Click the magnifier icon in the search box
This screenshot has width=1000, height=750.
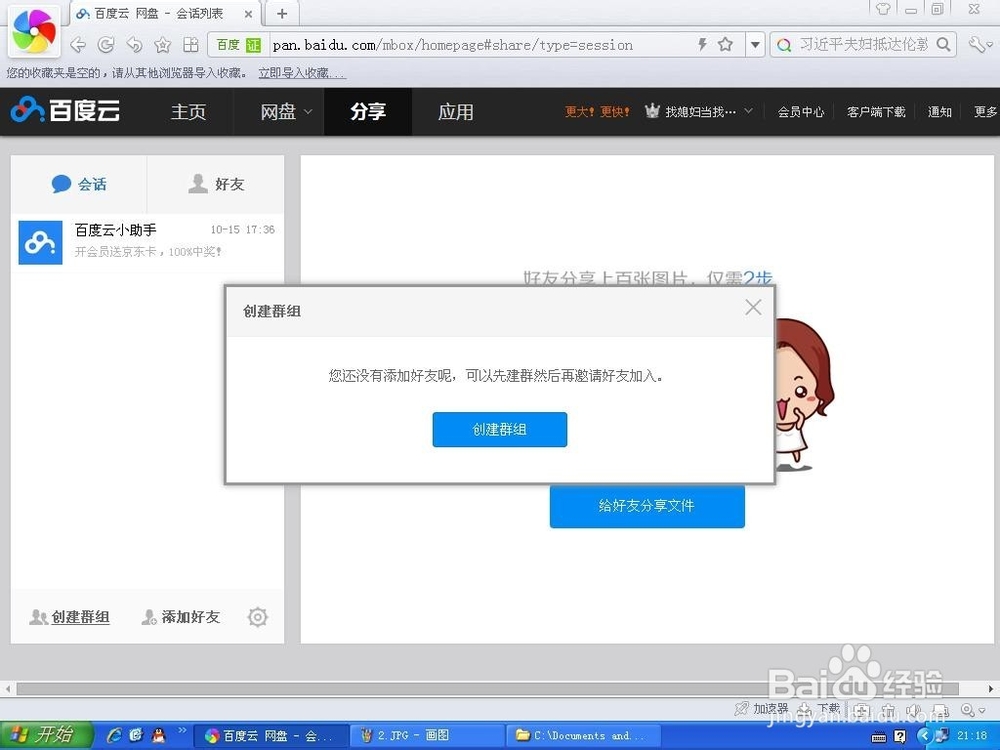(941, 44)
